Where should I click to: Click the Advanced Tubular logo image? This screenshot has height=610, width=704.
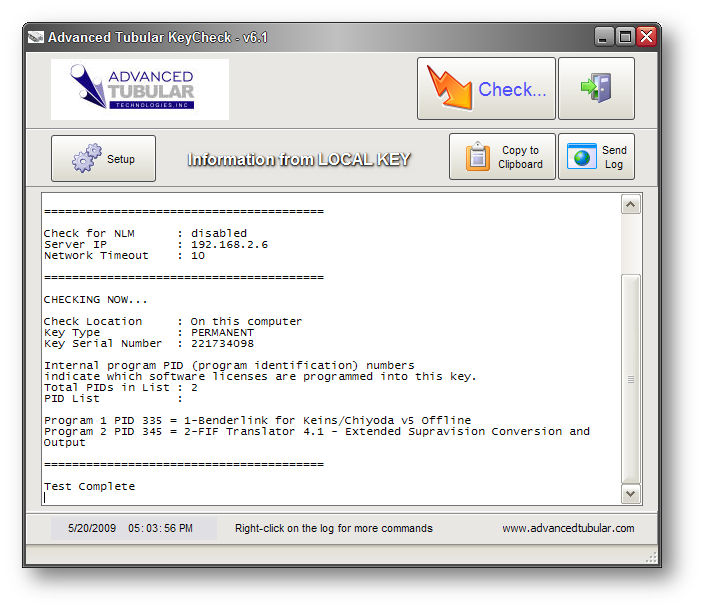click(140, 89)
